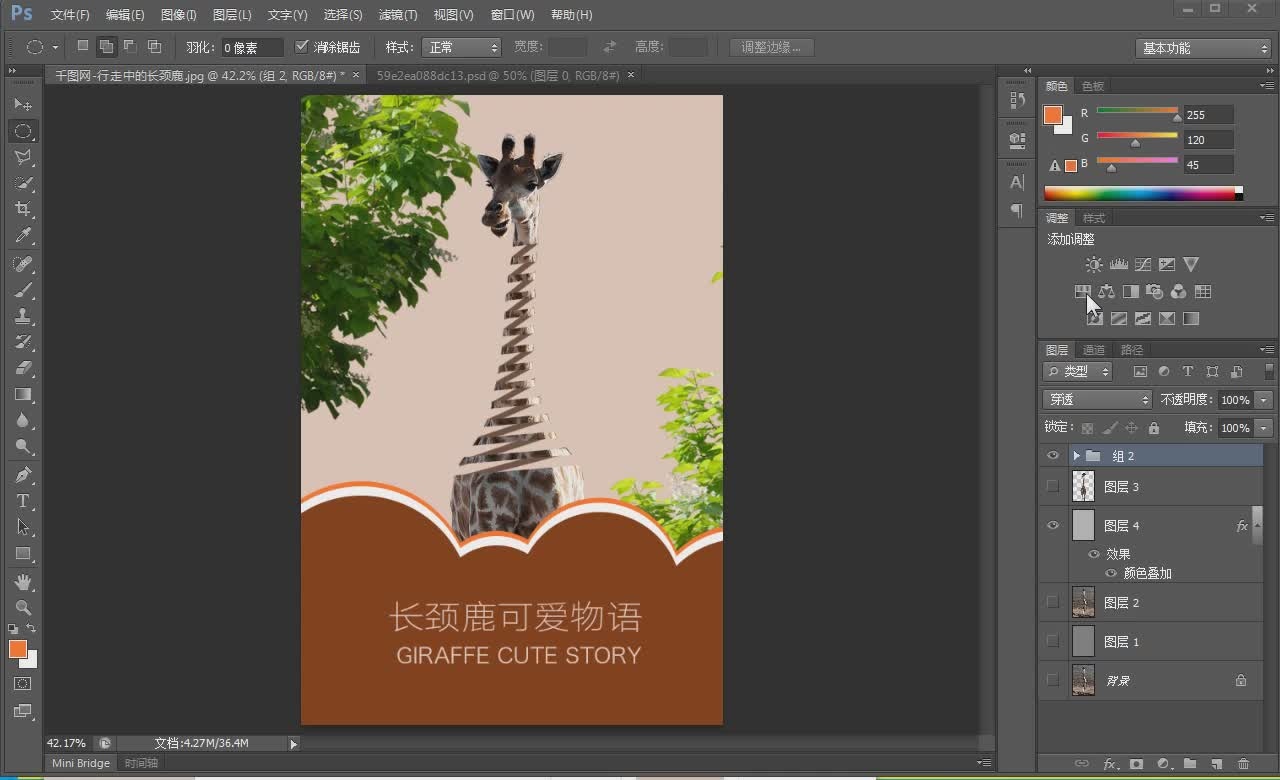The height and width of the screenshot is (780, 1280).
Task: Toggle the anti-alias checkbox
Action: pos(302,47)
